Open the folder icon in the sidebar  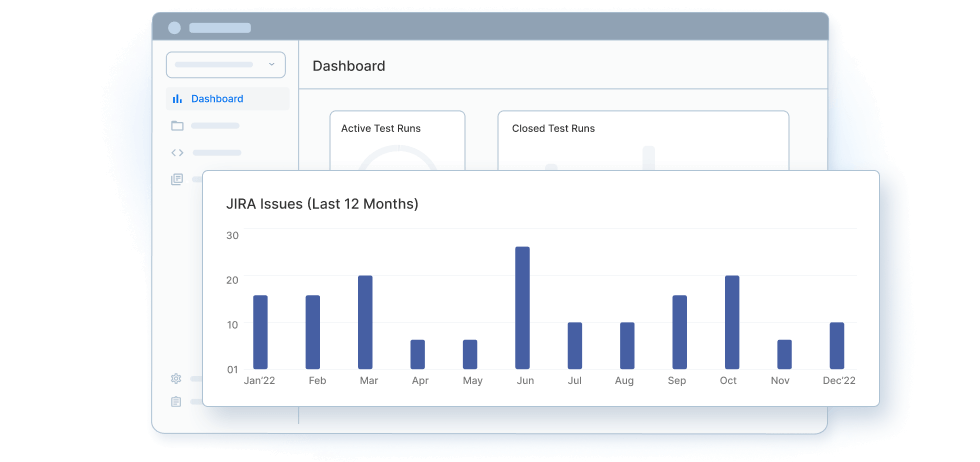coord(177,126)
